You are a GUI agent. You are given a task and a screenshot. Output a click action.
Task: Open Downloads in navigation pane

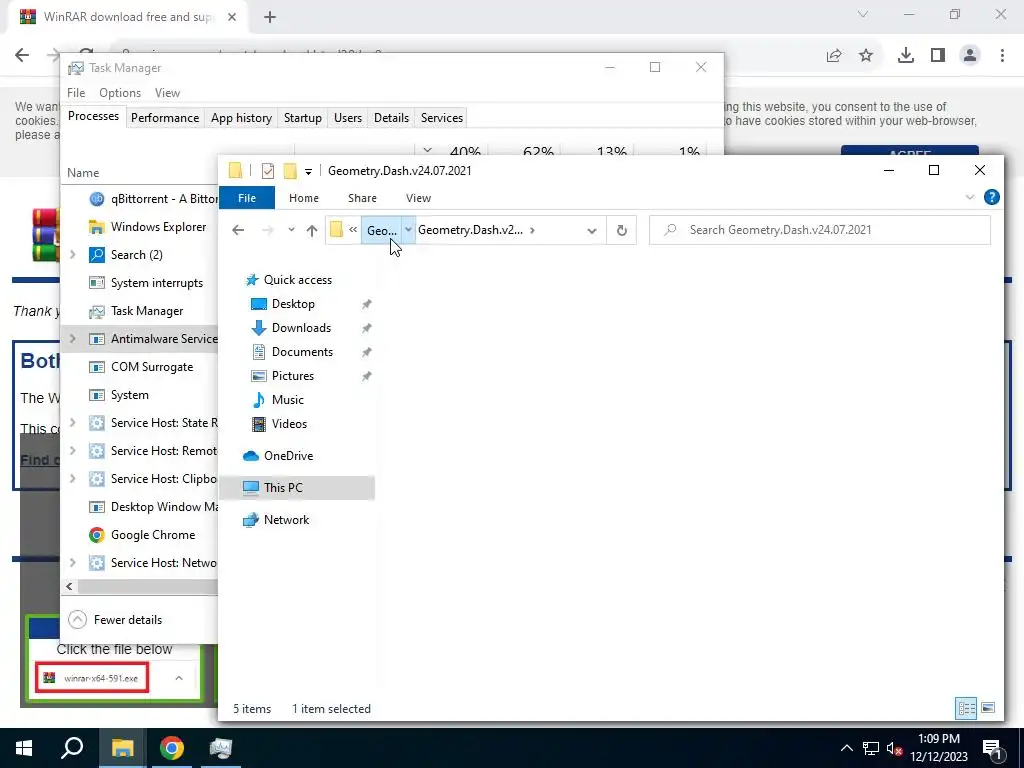(301, 328)
